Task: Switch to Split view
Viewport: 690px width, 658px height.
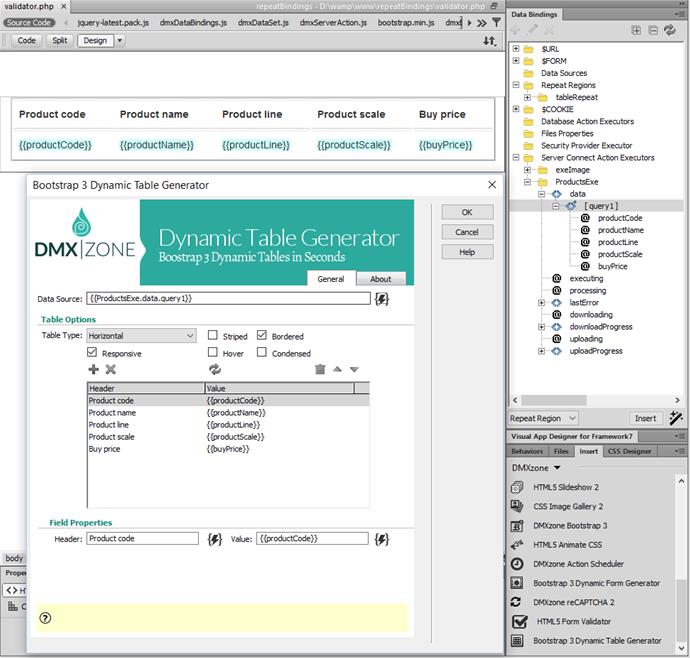Action: click(59, 40)
